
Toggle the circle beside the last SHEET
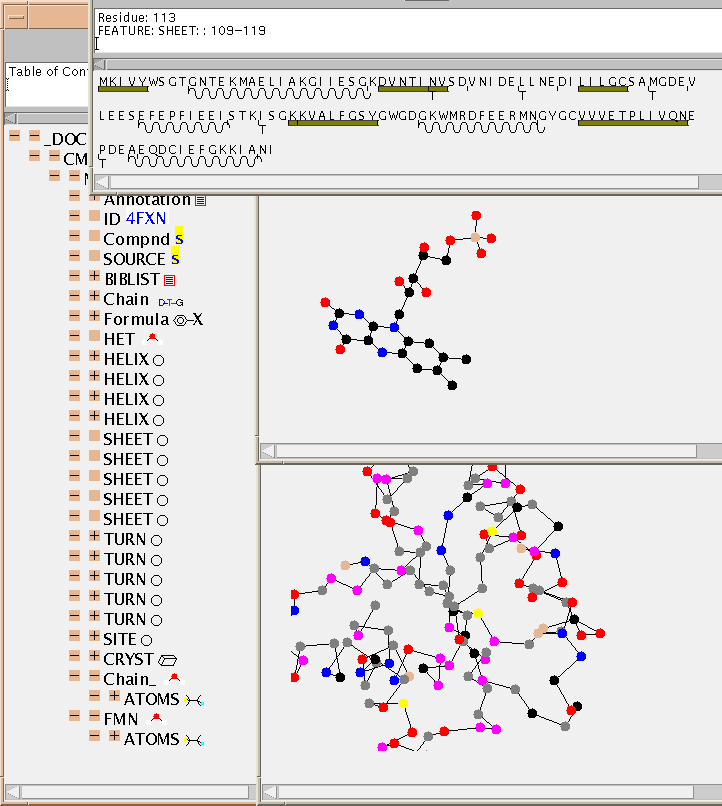coord(162,520)
